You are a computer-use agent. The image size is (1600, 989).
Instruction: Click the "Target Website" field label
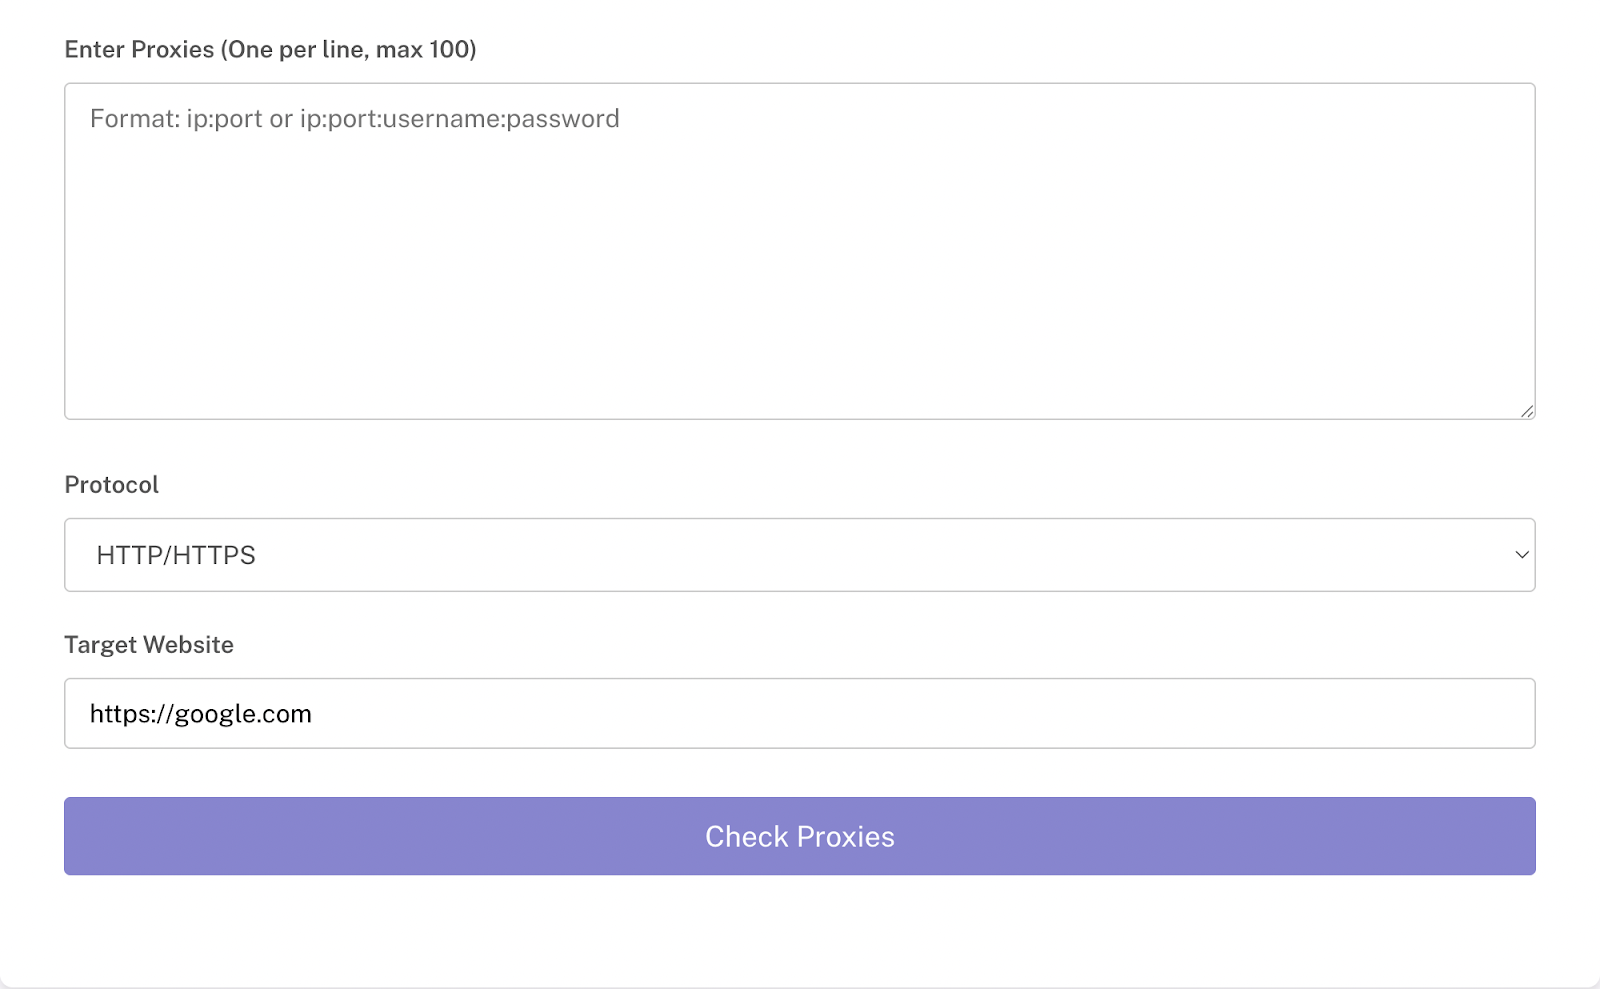(x=149, y=645)
